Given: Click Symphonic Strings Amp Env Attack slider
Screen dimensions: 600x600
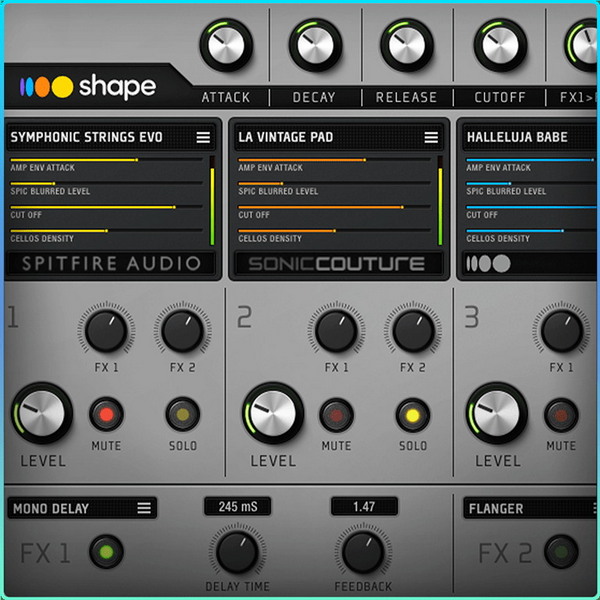Looking at the screenshot, I should pos(106,160).
